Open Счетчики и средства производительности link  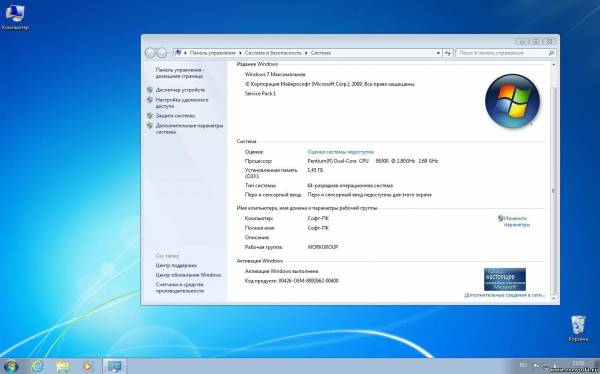(179, 288)
